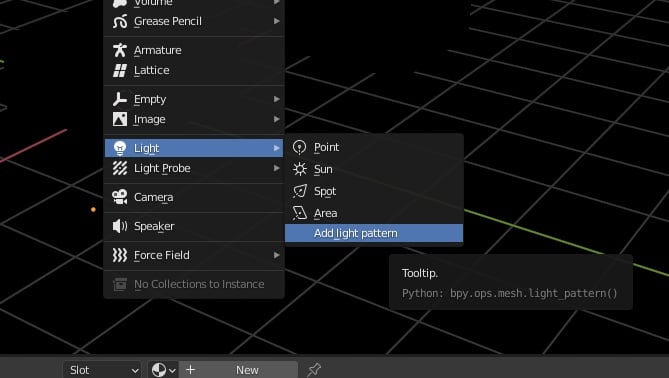
Task: Click the Spot light icon
Action: pyautogui.click(x=300, y=191)
